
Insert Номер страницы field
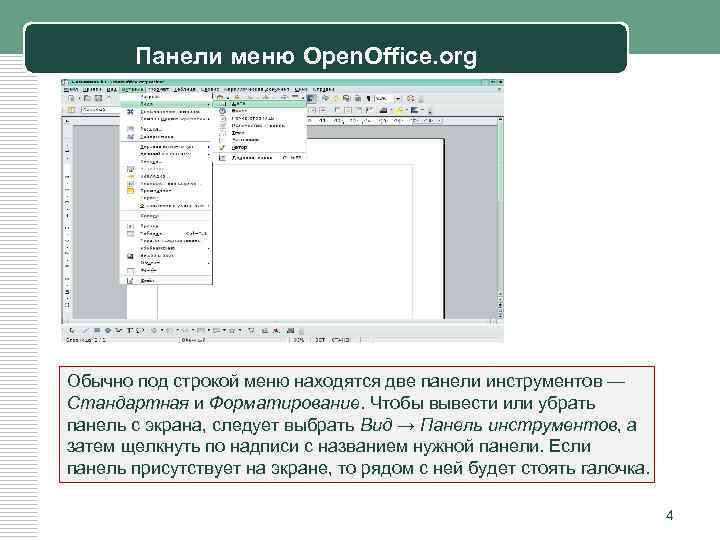point(259,118)
